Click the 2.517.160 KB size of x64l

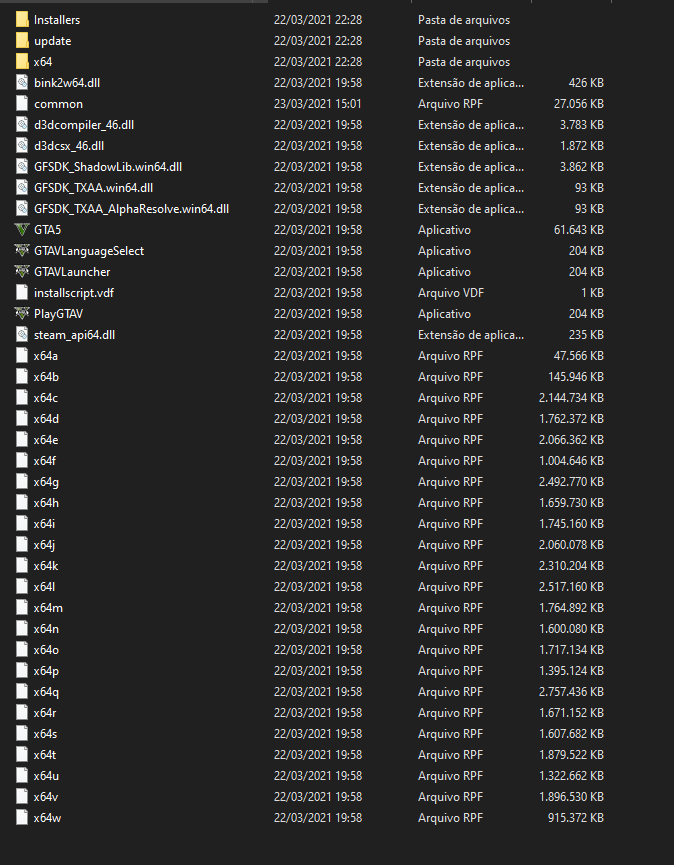[571, 587]
